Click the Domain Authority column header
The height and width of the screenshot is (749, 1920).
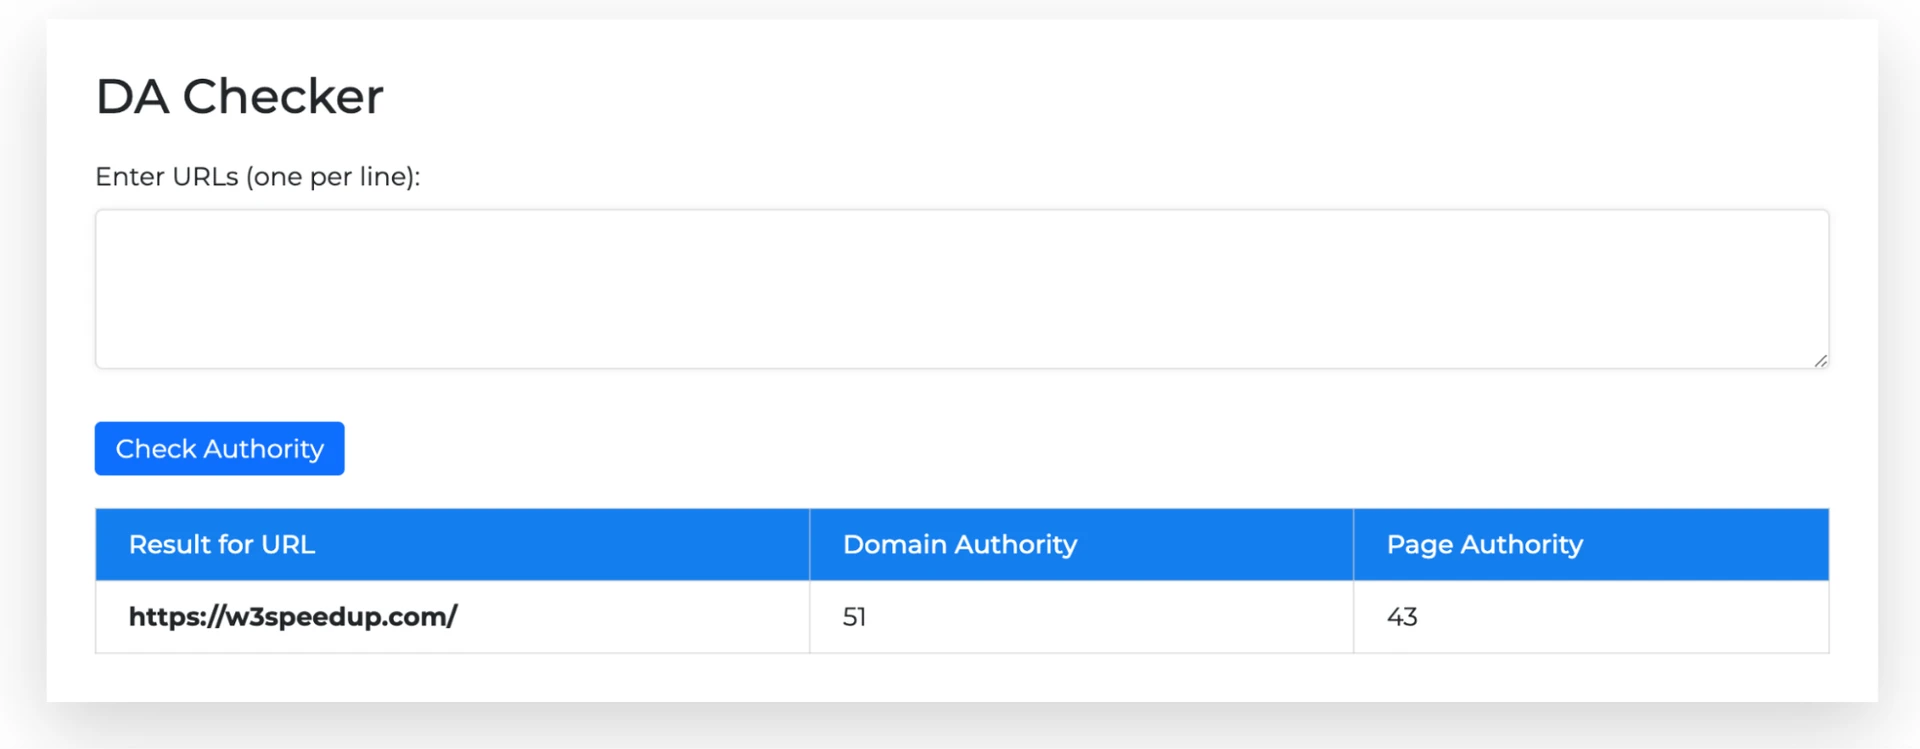click(959, 544)
